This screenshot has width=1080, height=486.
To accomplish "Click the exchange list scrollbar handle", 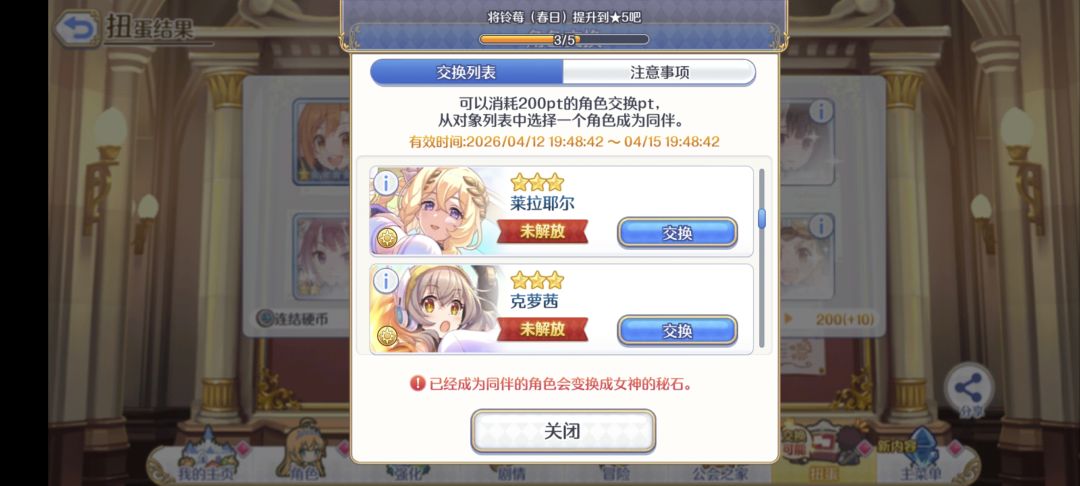I will point(762,218).
